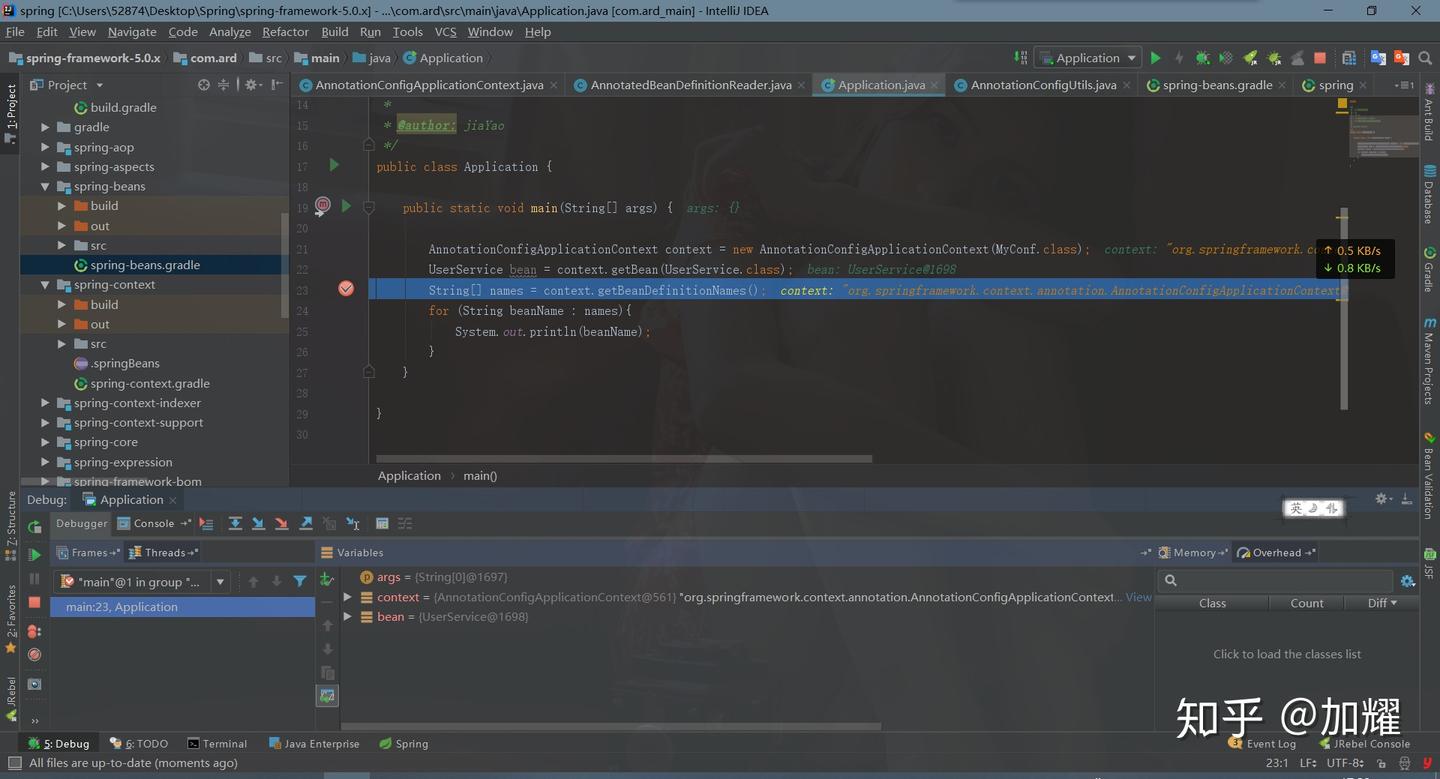This screenshot has width=1440, height=779.
Task: Click the Step Into debugger icon
Action: coord(258,523)
